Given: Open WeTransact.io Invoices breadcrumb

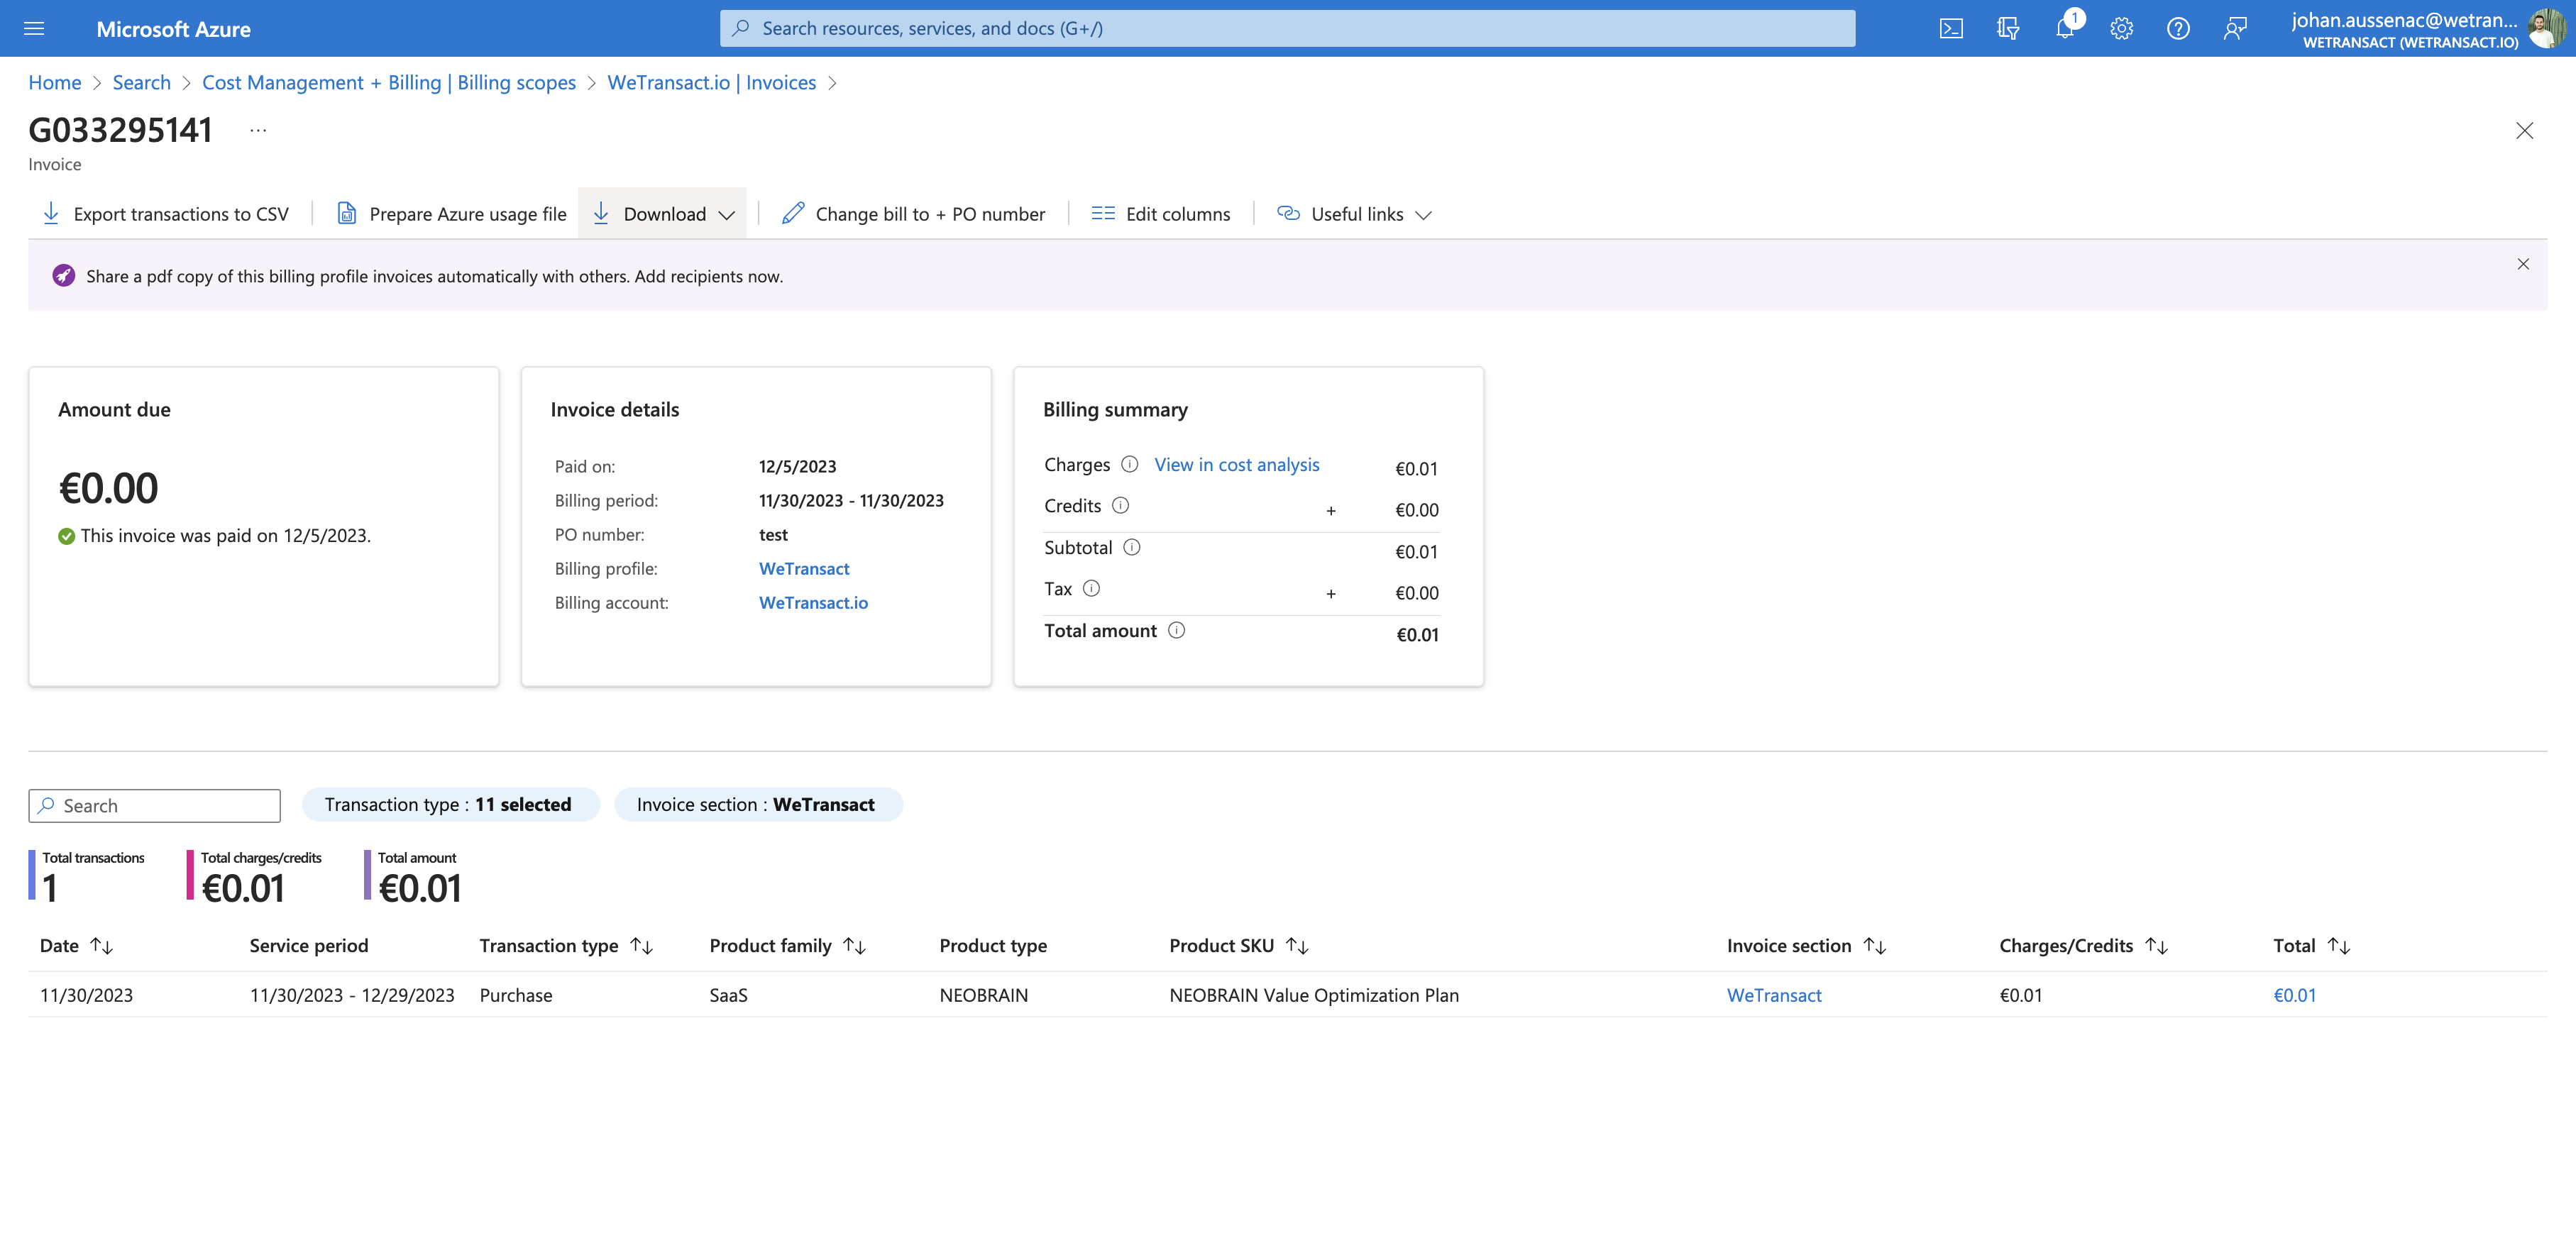Looking at the screenshot, I should coord(711,82).
